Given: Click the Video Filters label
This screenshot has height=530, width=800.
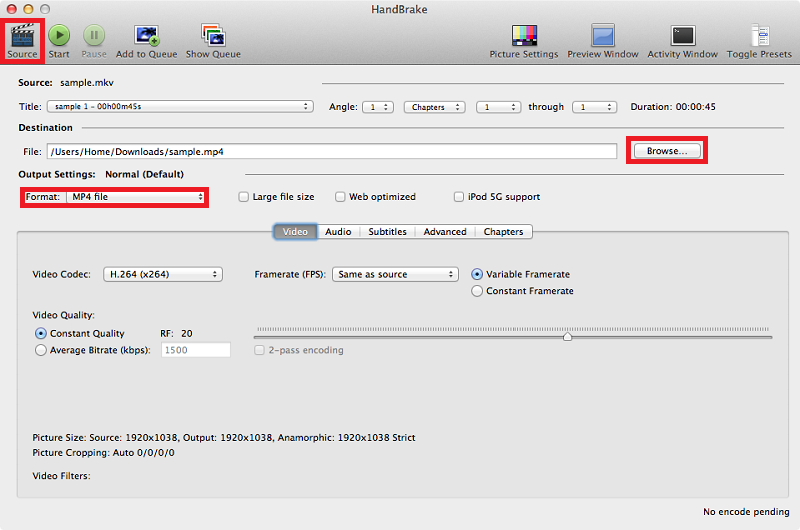Looking at the screenshot, I should pos(61,476).
